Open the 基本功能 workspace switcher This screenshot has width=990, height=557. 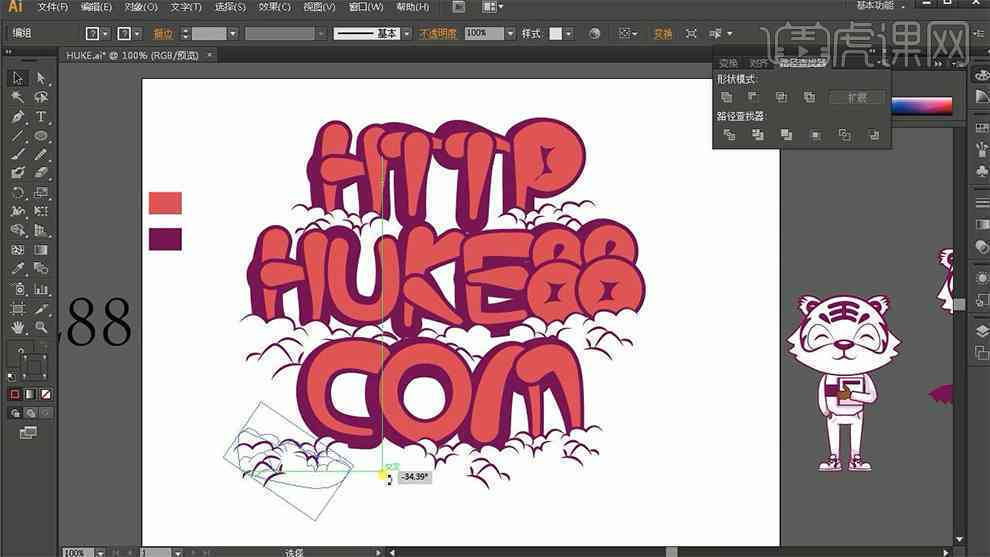click(x=881, y=5)
